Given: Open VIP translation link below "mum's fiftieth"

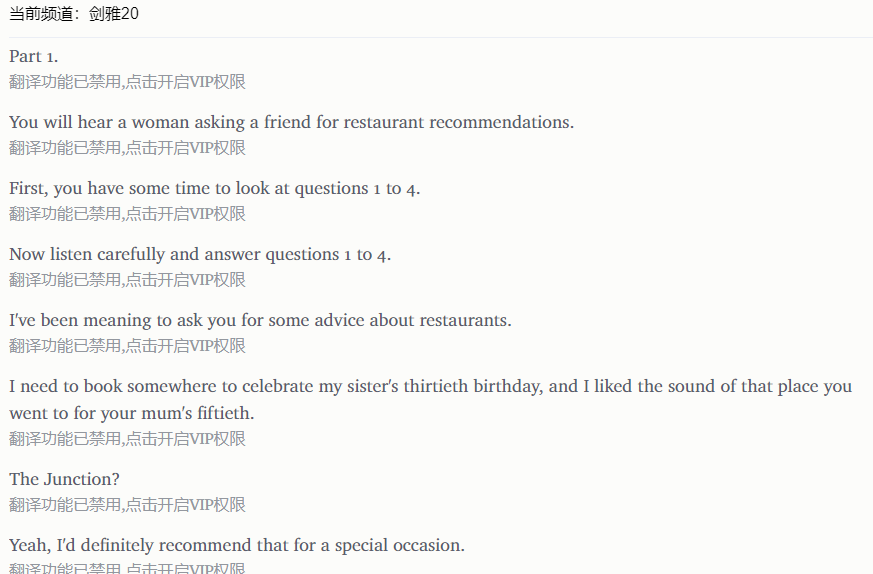Looking at the screenshot, I should click(127, 438).
